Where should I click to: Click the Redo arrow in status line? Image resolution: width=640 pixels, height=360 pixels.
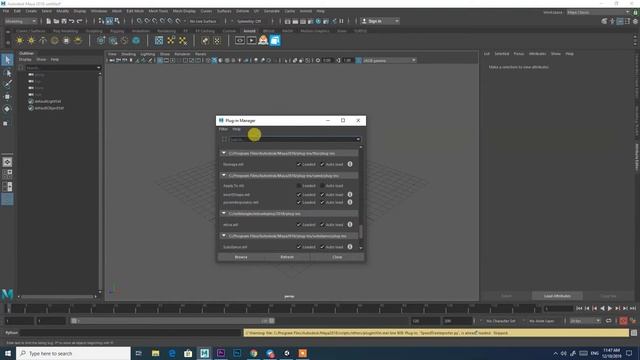[80, 21]
